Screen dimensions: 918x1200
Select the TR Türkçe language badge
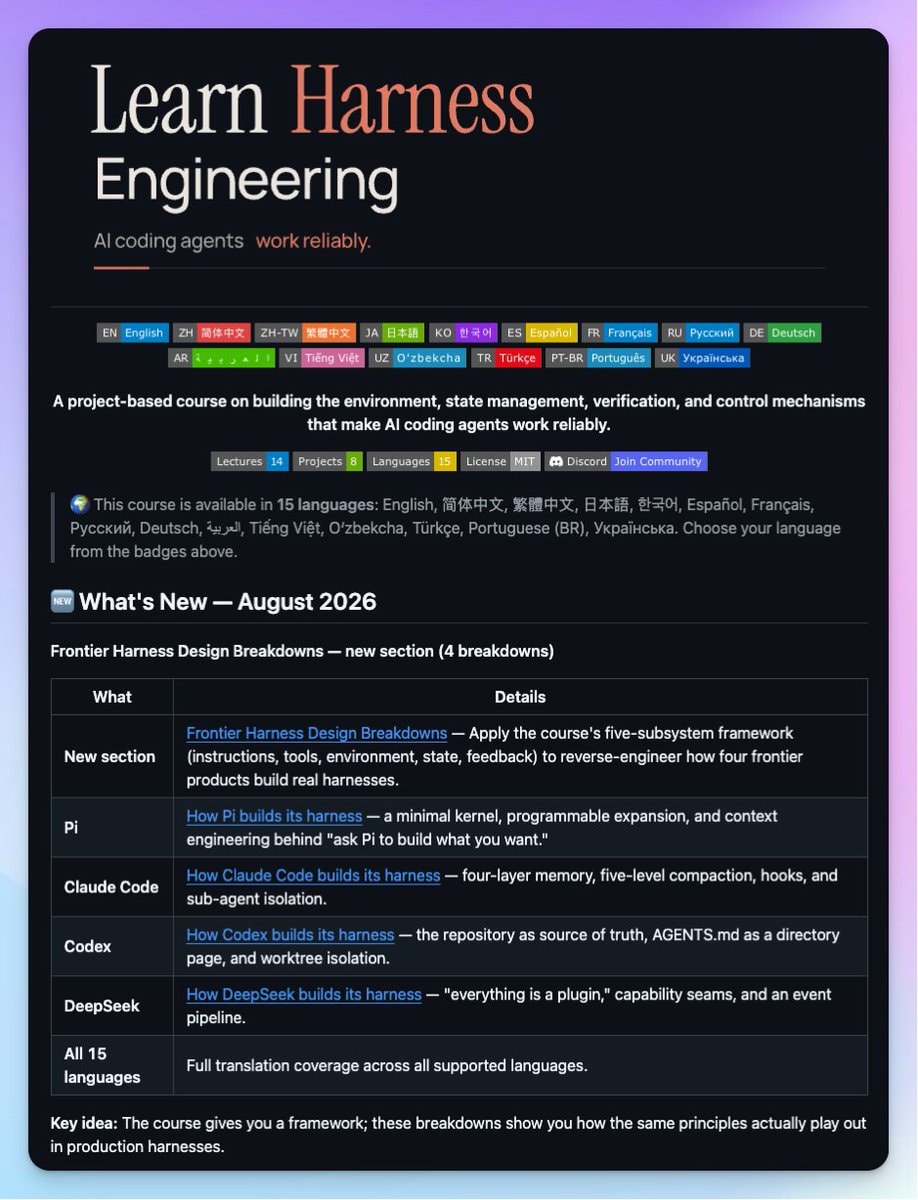506,358
